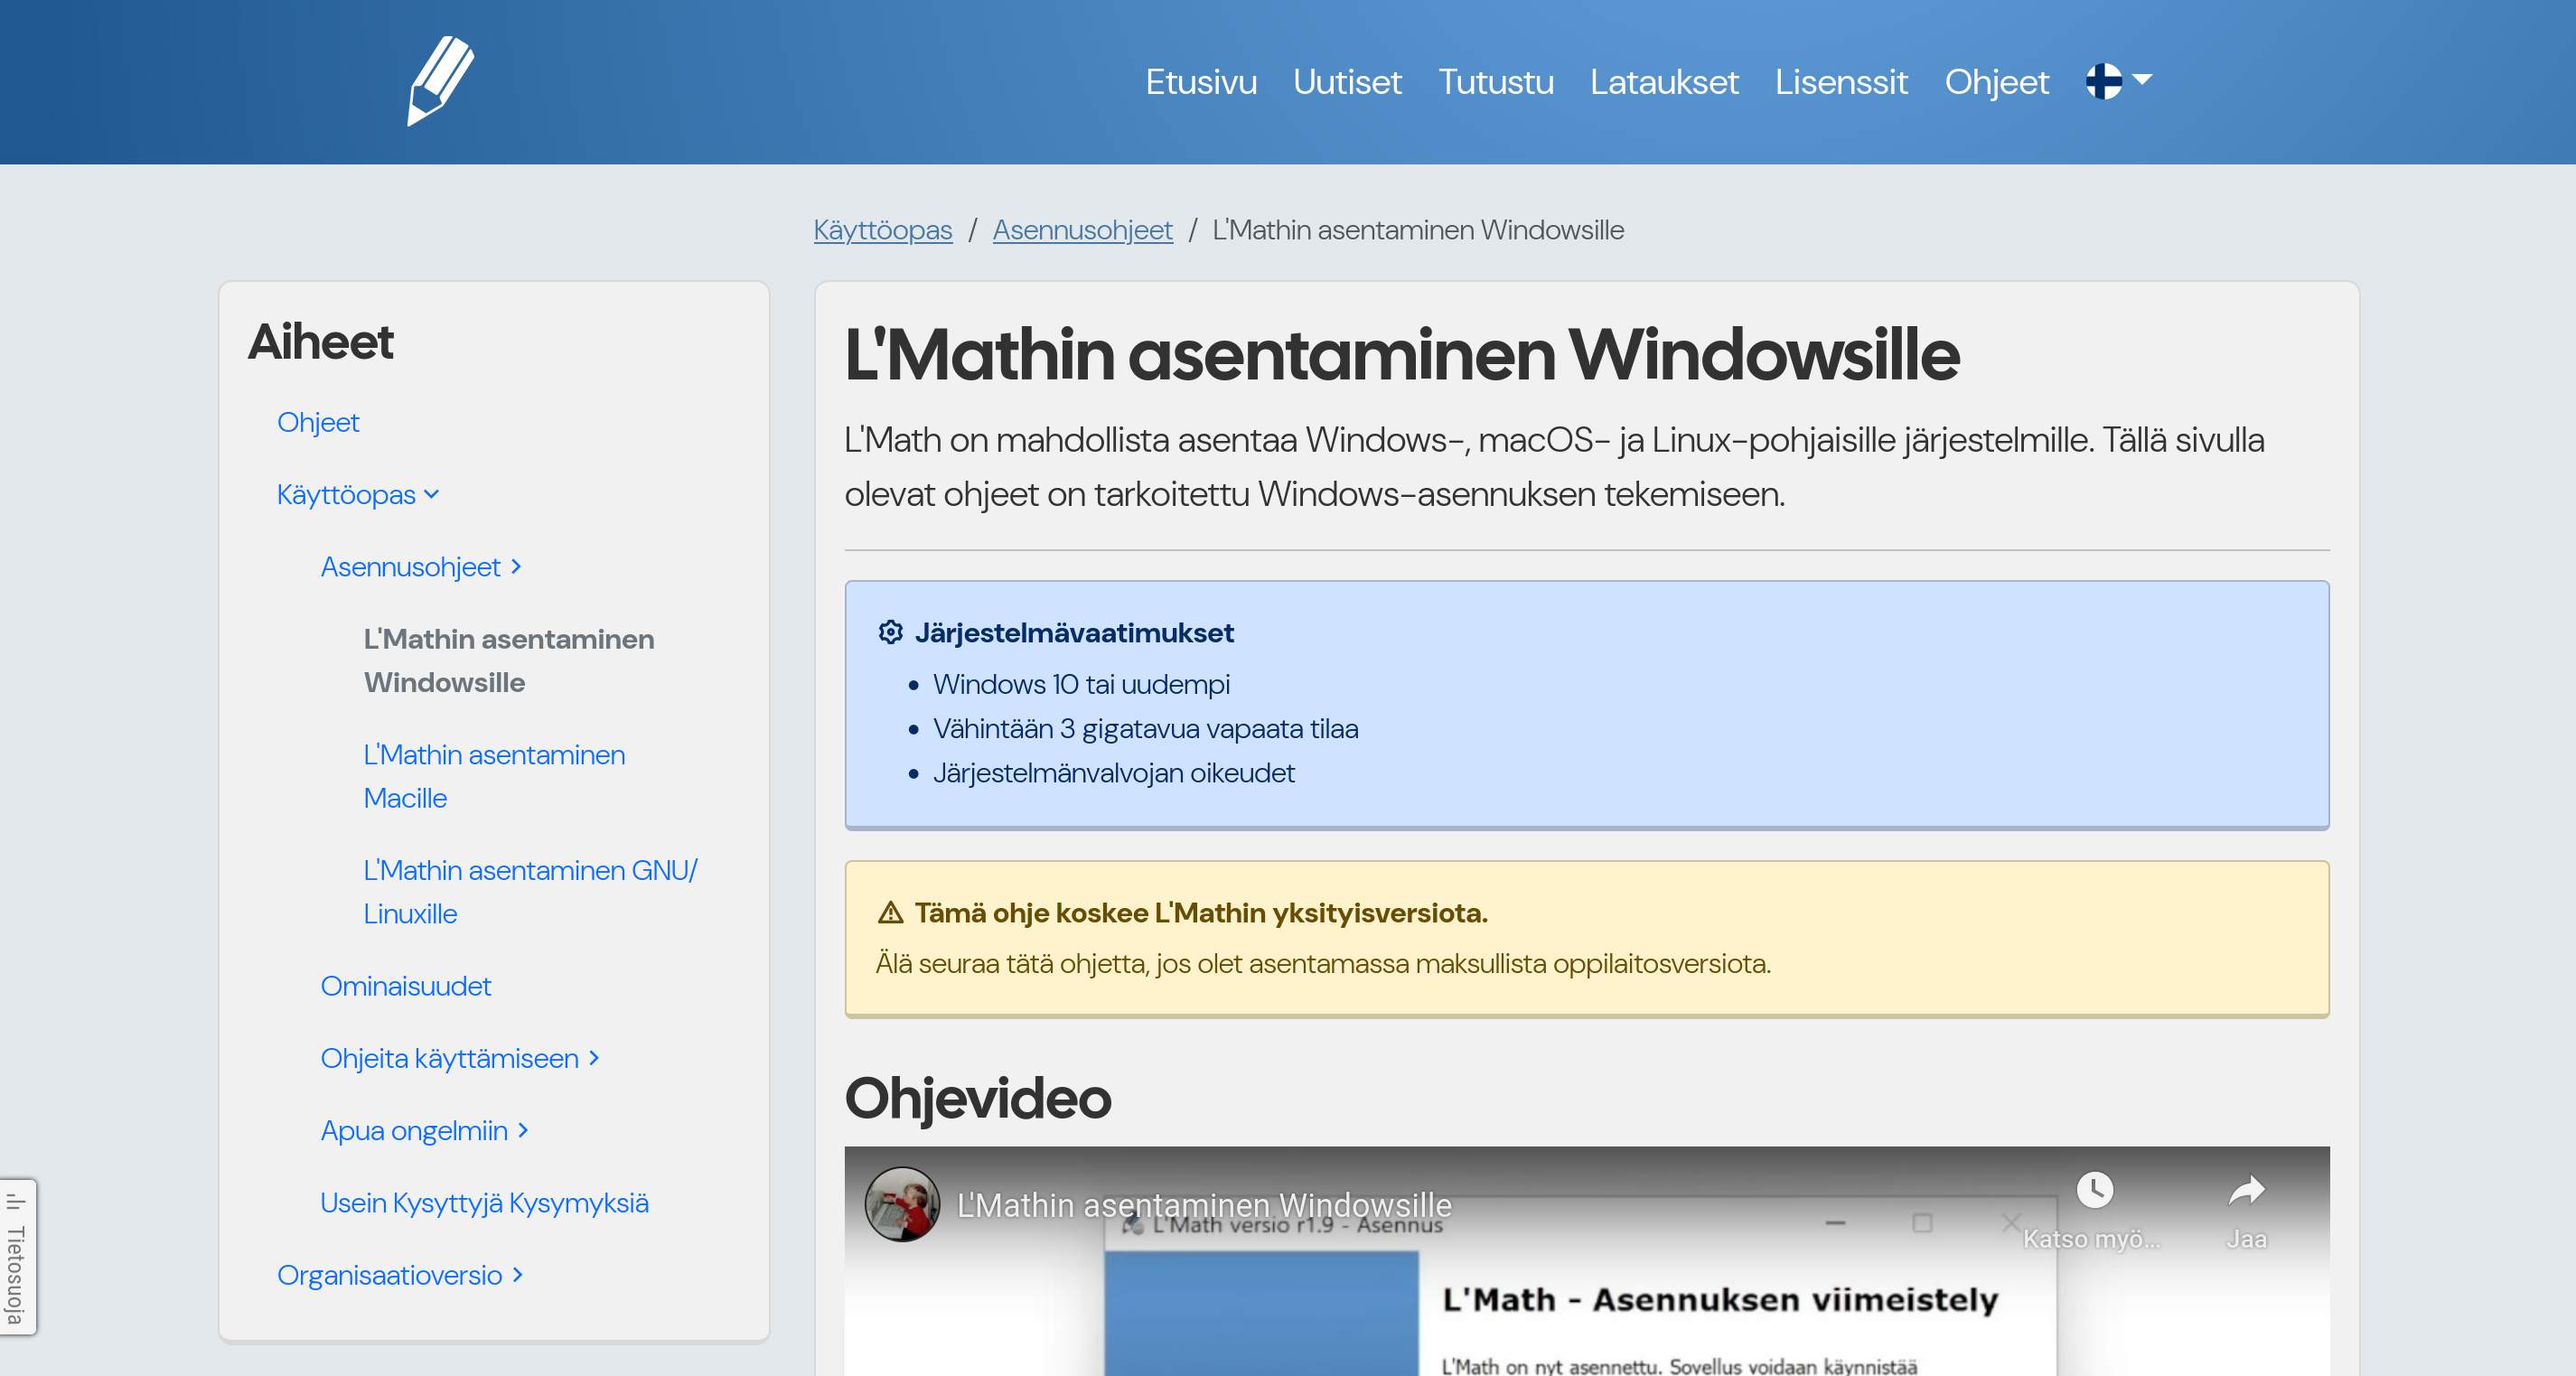Screen dimensions: 2576x1376
Task: Collapse the Käyttöopas sidebar section
Action: (358, 494)
